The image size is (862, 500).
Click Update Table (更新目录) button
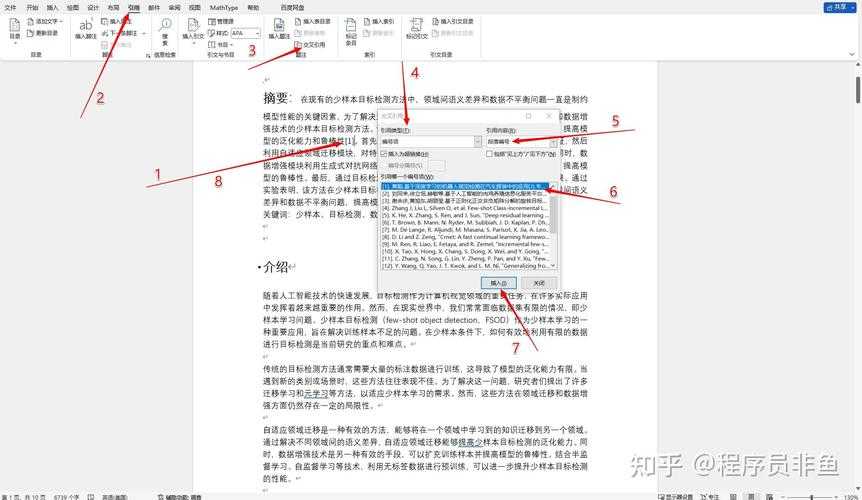coord(43,34)
